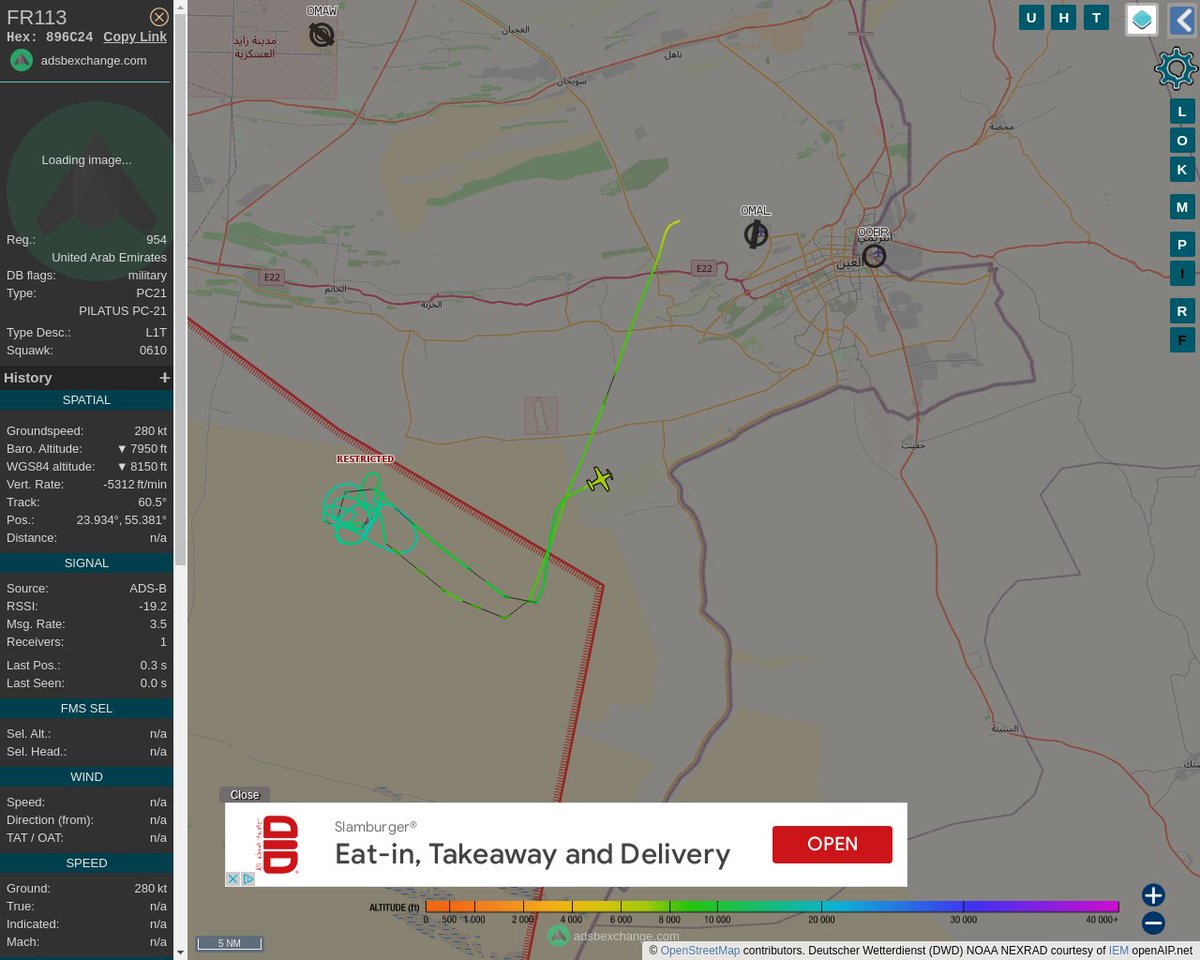The width and height of the screenshot is (1200, 960).
Task: Click the airport ring marker over Al Ain city
Action: coord(874,256)
